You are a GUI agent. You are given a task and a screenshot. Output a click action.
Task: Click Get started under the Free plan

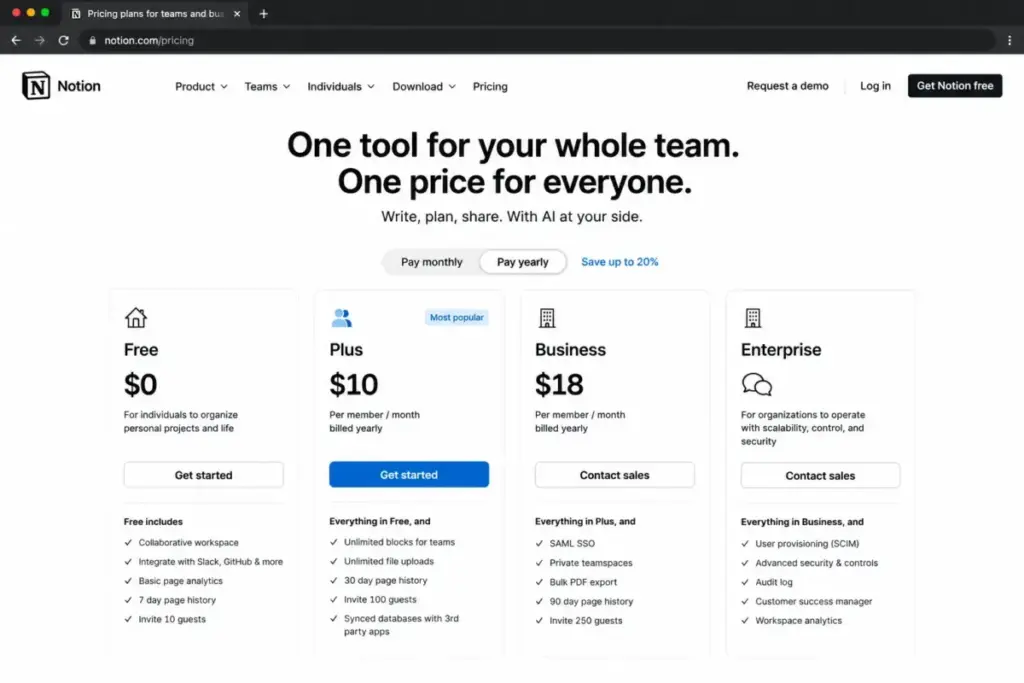(x=203, y=475)
